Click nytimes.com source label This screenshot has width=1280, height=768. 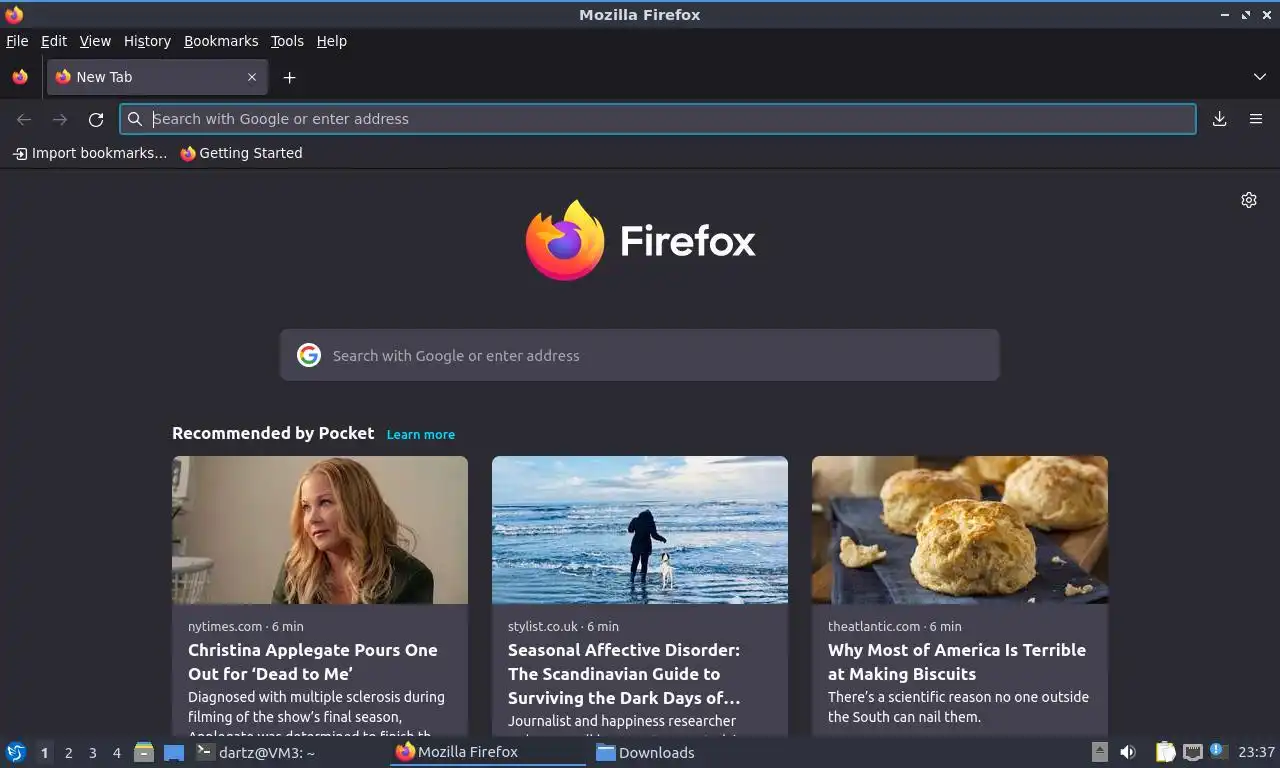[x=225, y=626]
